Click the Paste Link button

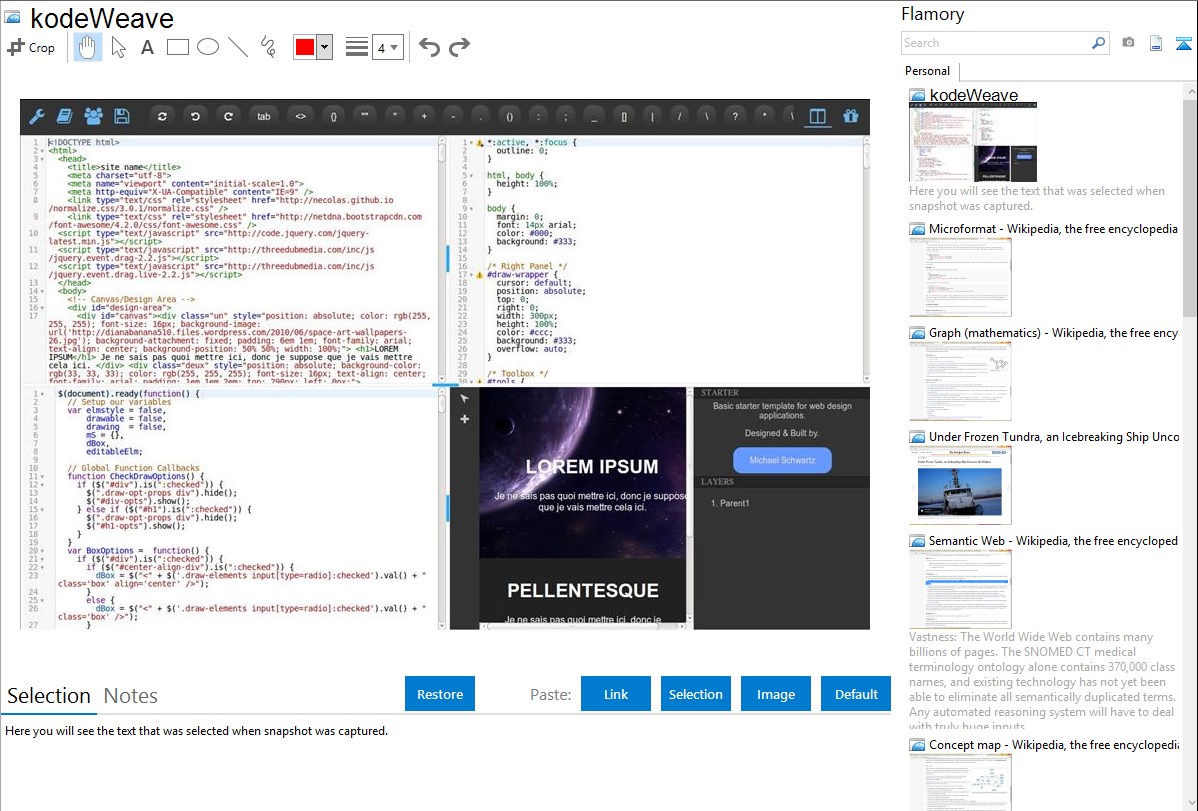(x=616, y=694)
